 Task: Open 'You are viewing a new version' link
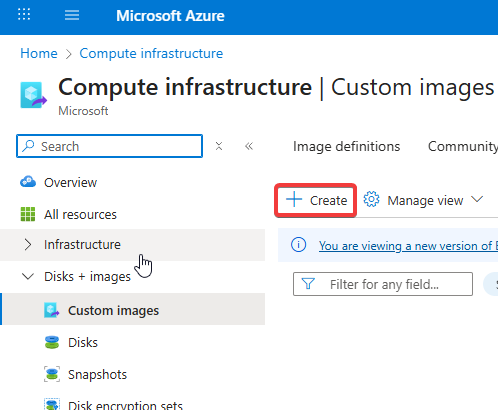408,246
